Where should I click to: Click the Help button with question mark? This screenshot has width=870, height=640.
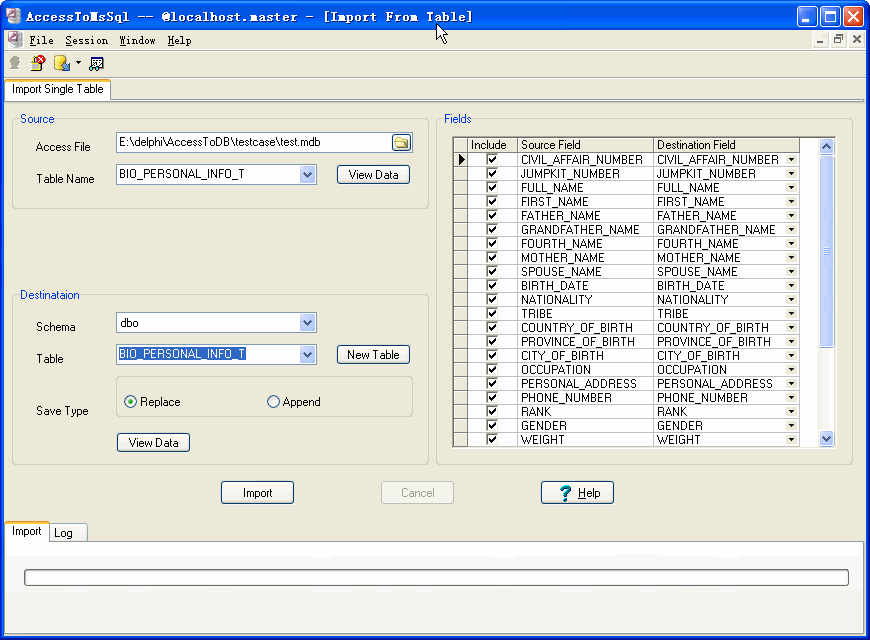pos(577,492)
